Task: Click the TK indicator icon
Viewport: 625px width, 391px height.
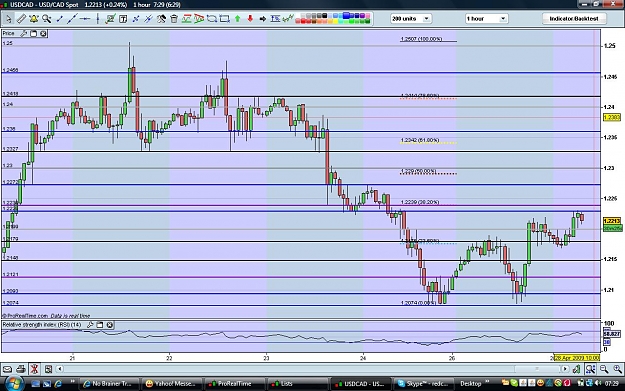Action: [275, 18]
